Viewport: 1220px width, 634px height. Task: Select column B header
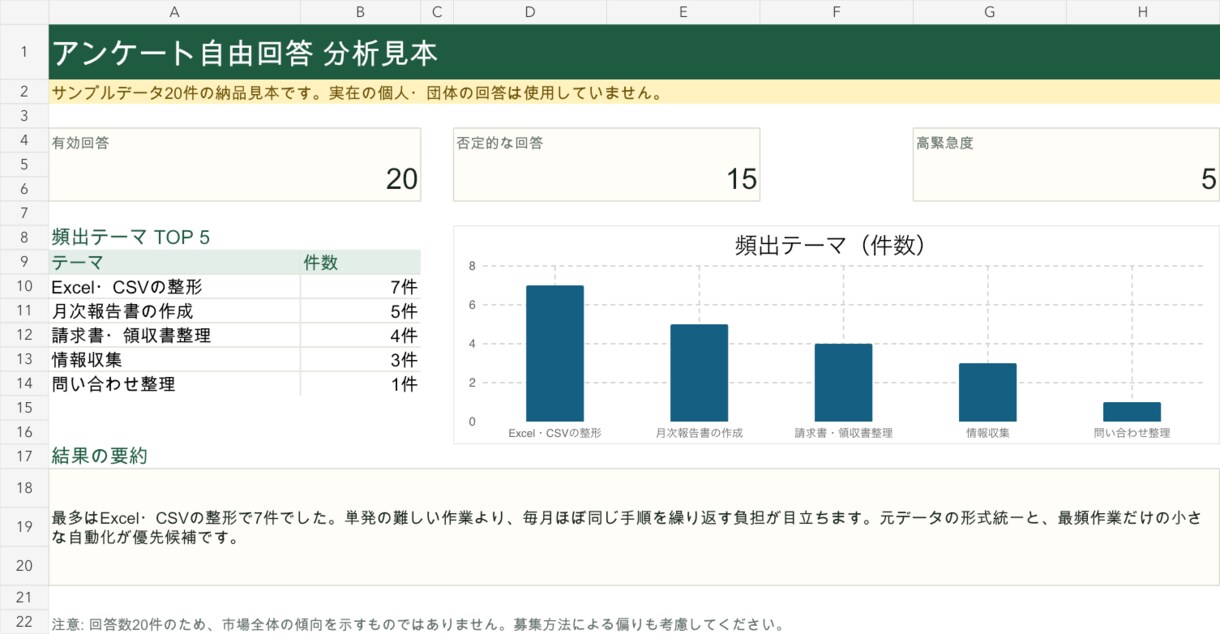click(x=360, y=12)
